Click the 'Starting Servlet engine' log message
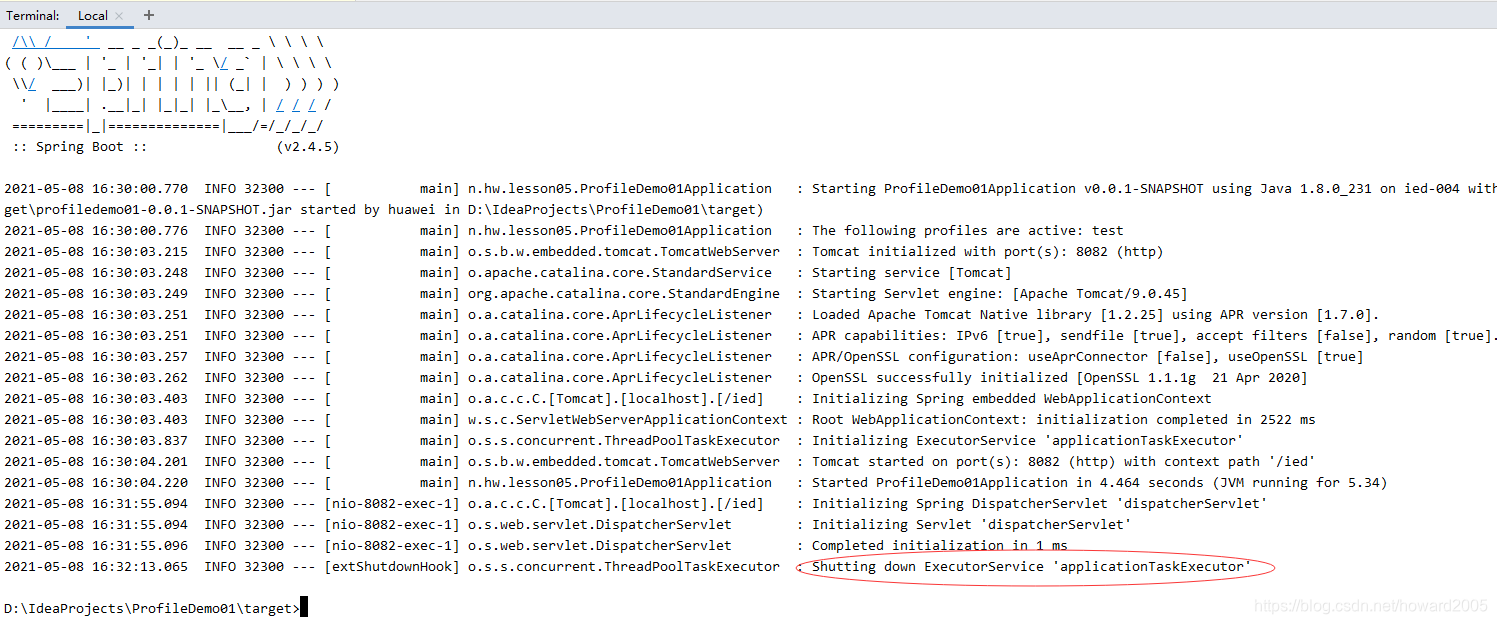Image resolution: width=1497 pixels, height=624 pixels. 1000,294
